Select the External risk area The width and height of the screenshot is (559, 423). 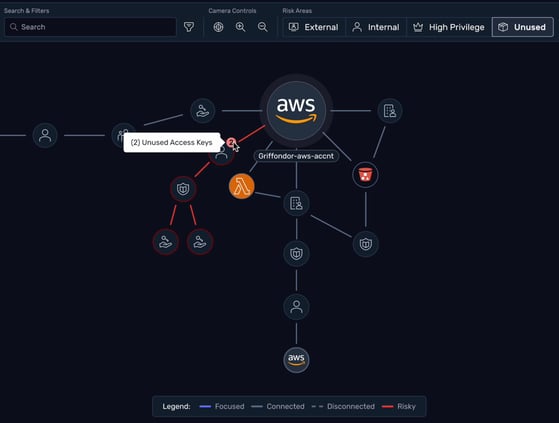tap(314, 27)
